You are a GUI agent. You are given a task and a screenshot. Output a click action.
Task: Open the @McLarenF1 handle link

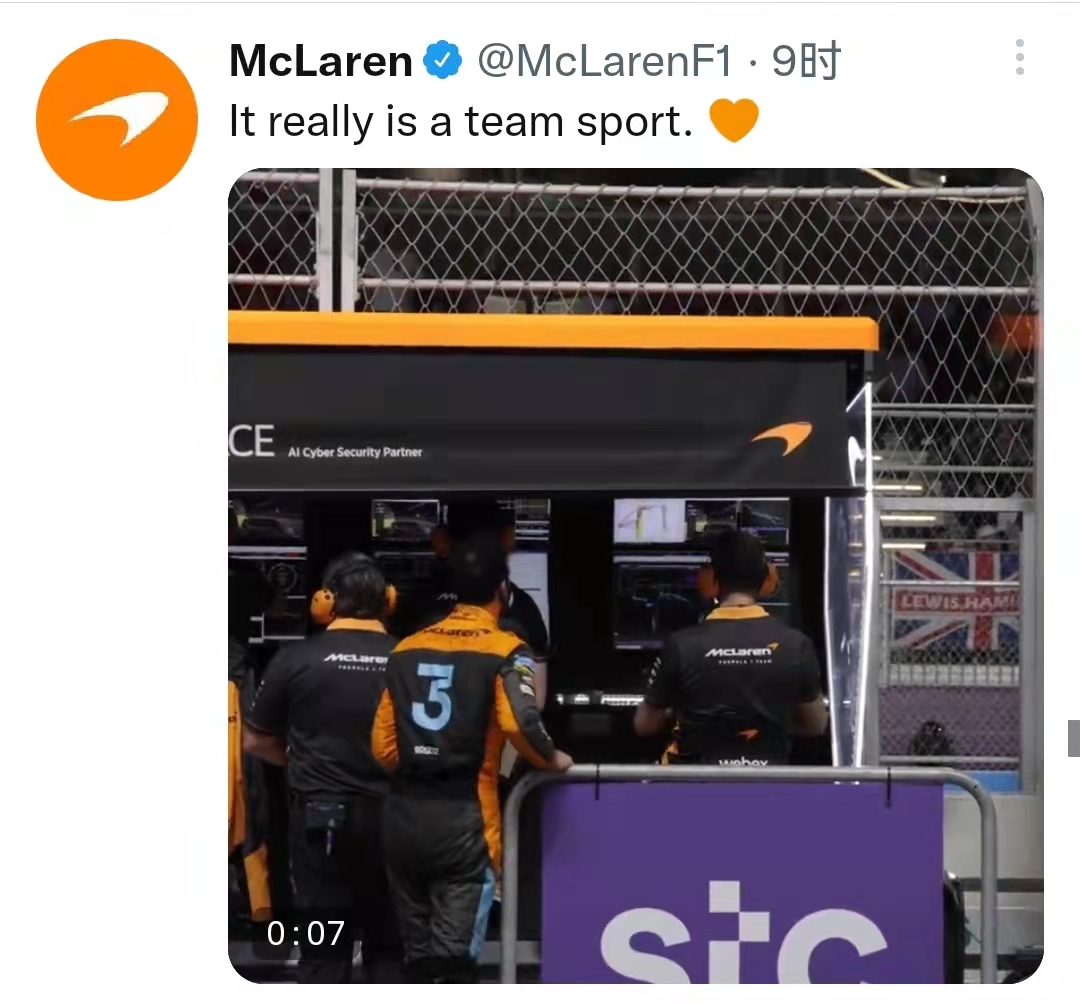(x=605, y=61)
